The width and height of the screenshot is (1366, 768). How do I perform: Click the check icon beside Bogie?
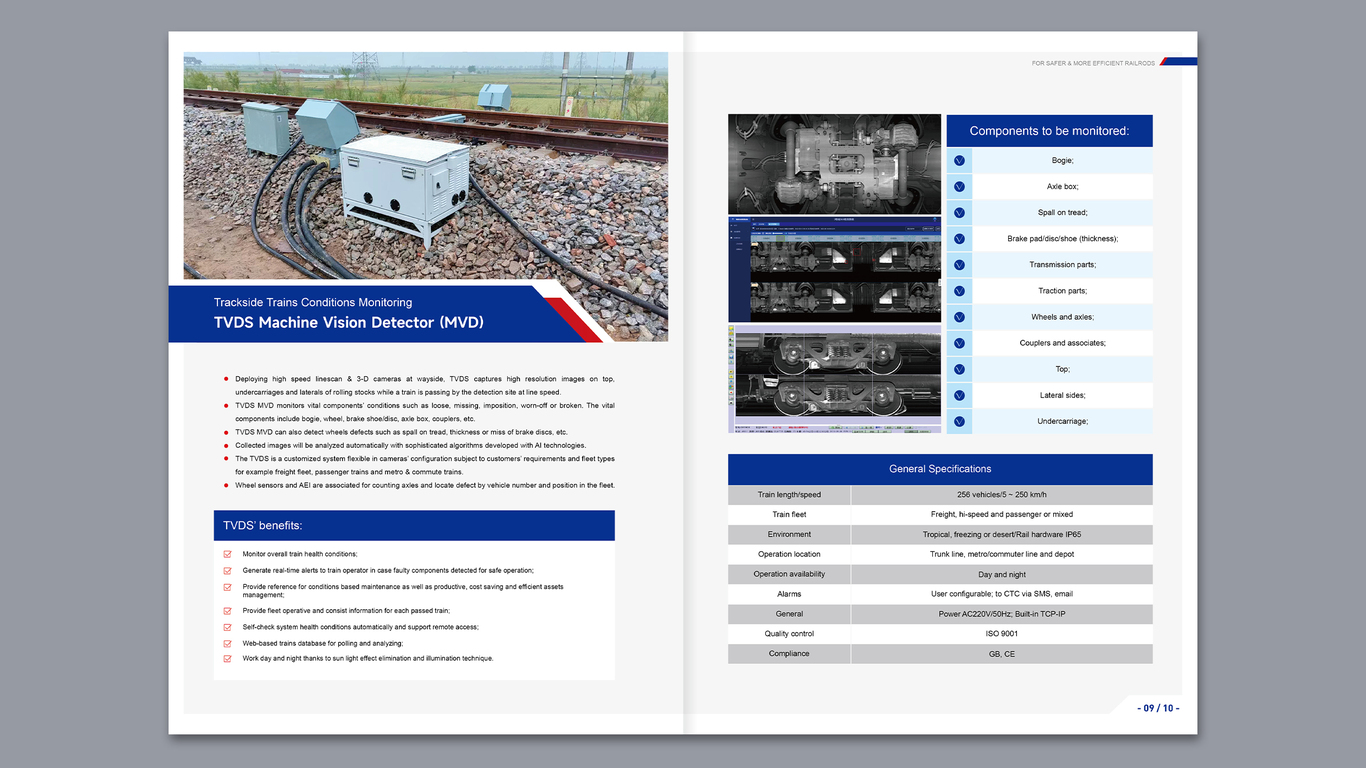click(x=959, y=160)
